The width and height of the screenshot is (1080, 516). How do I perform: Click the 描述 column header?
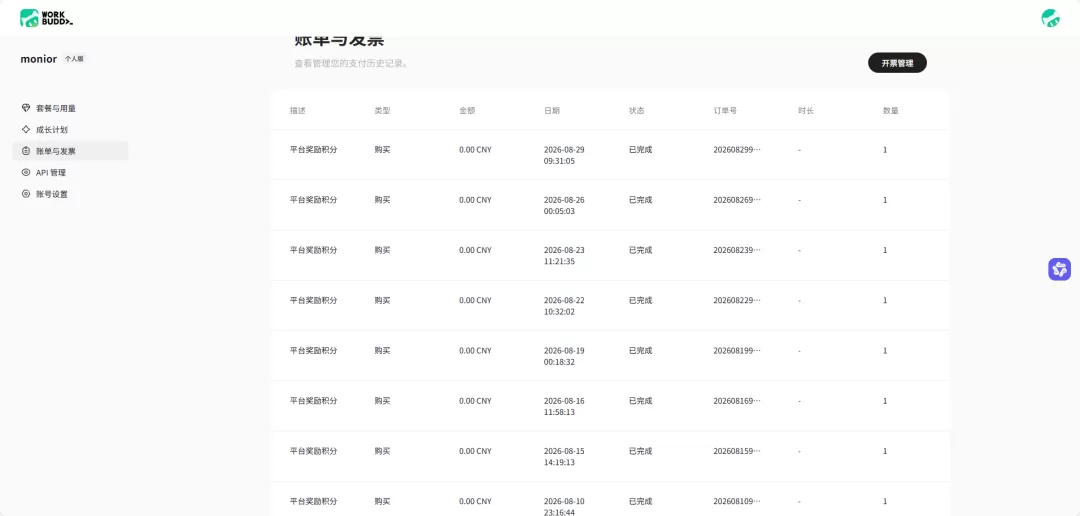click(298, 110)
